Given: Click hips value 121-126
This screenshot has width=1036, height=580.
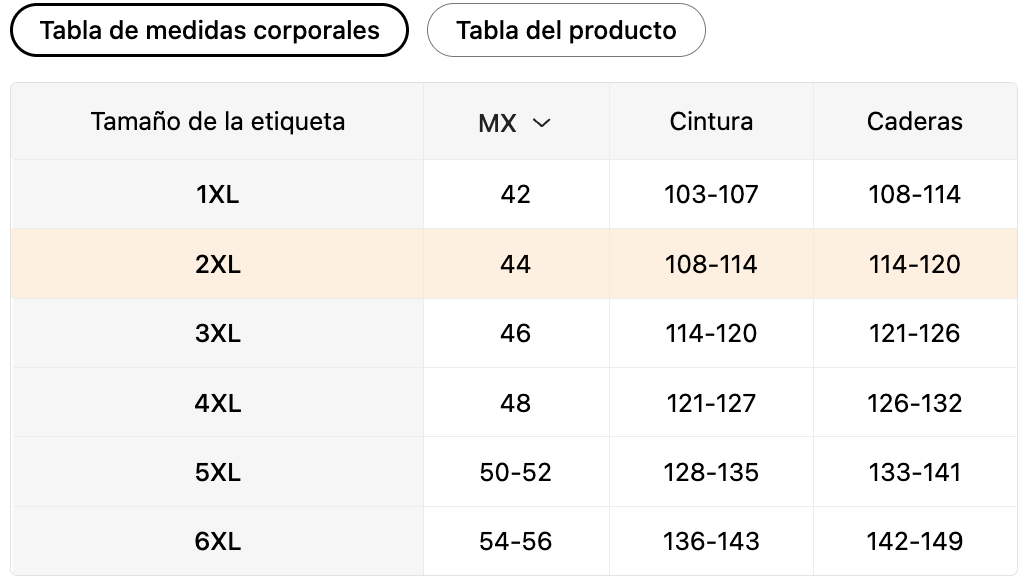Looking at the screenshot, I should (x=914, y=333).
